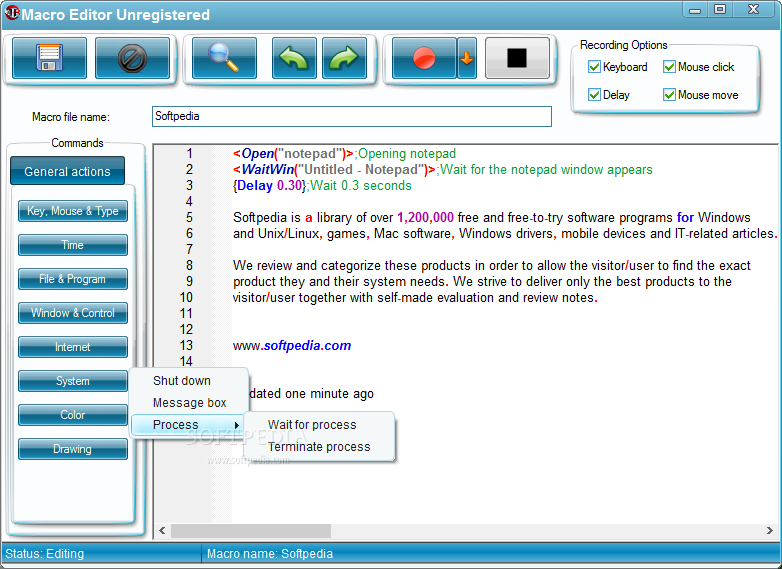Open the Time commands menu
The height and width of the screenshot is (569, 782).
click(x=73, y=245)
